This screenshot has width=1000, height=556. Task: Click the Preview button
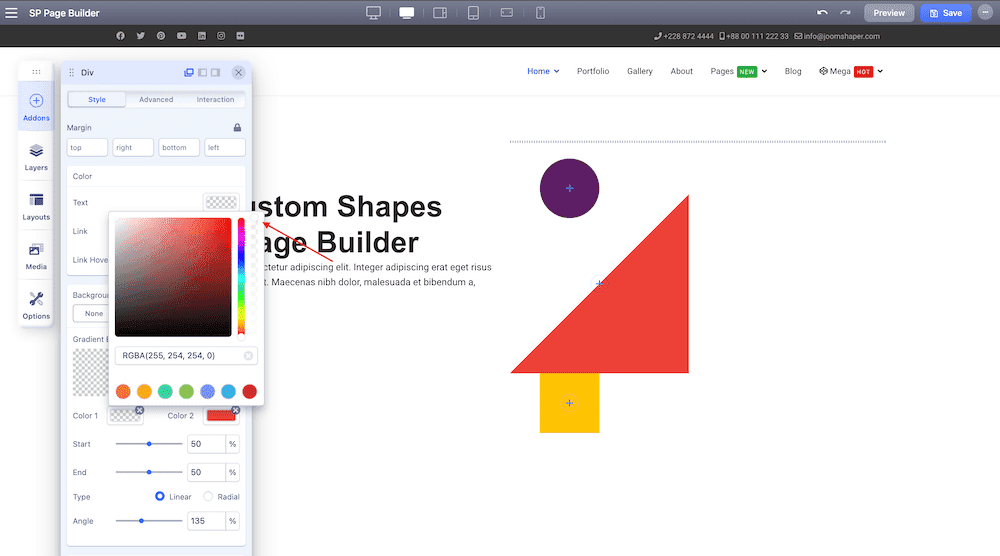pyautogui.click(x=889, y=13)
